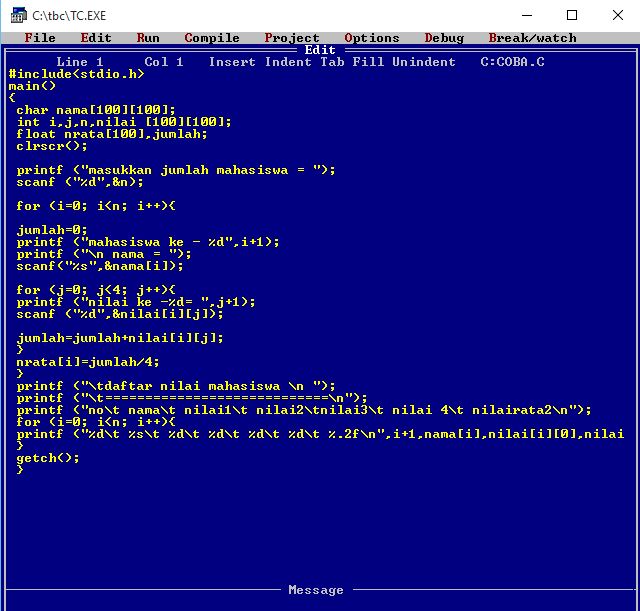Click the 'getch();' line
Screen dimensions: 640x611
click(x=48, y=458)
